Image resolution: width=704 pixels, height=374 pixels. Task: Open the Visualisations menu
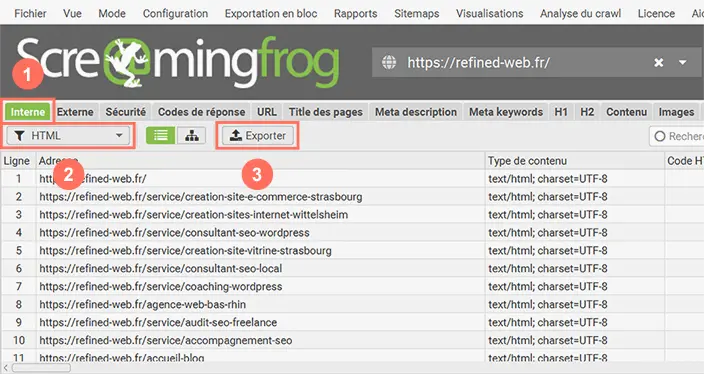pyautogui.click(x=489, y=13)
